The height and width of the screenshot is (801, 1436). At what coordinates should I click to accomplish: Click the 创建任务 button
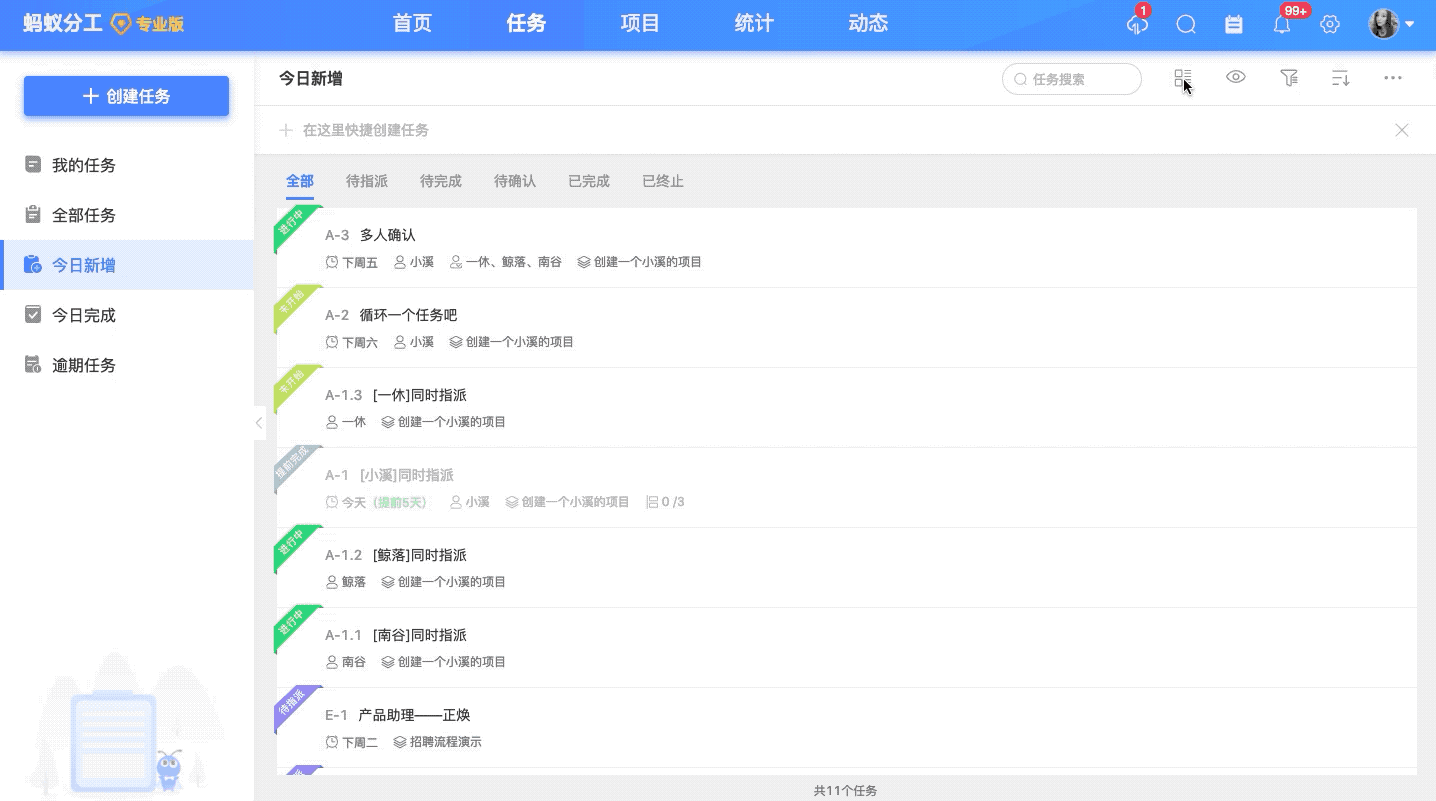pos(126,96)
